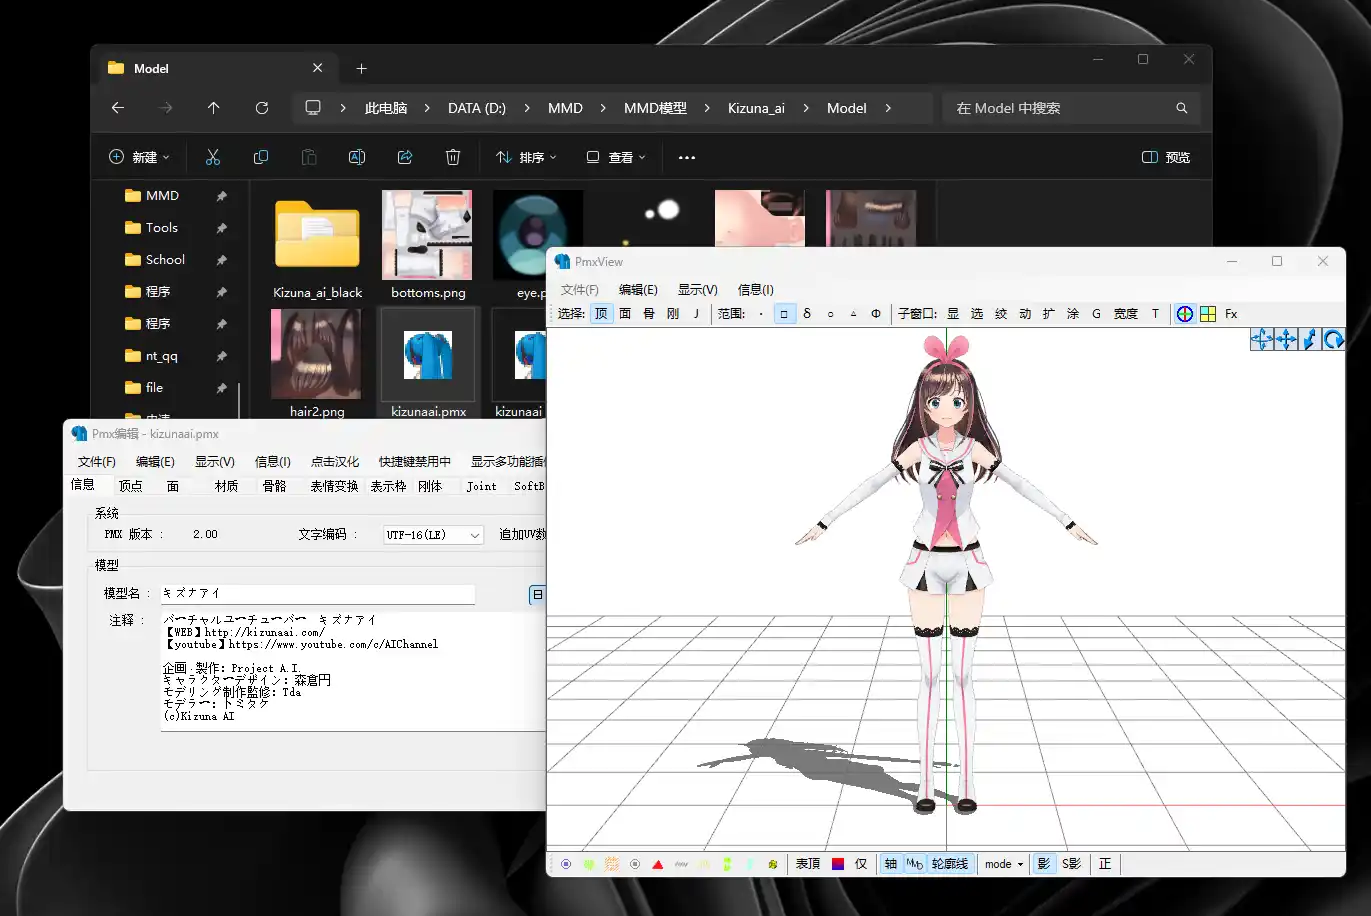The height and width of the screenshot is (916, 1371).
Task: Click the Rename icon in Explorer toolbar
Action: [357, 157]
